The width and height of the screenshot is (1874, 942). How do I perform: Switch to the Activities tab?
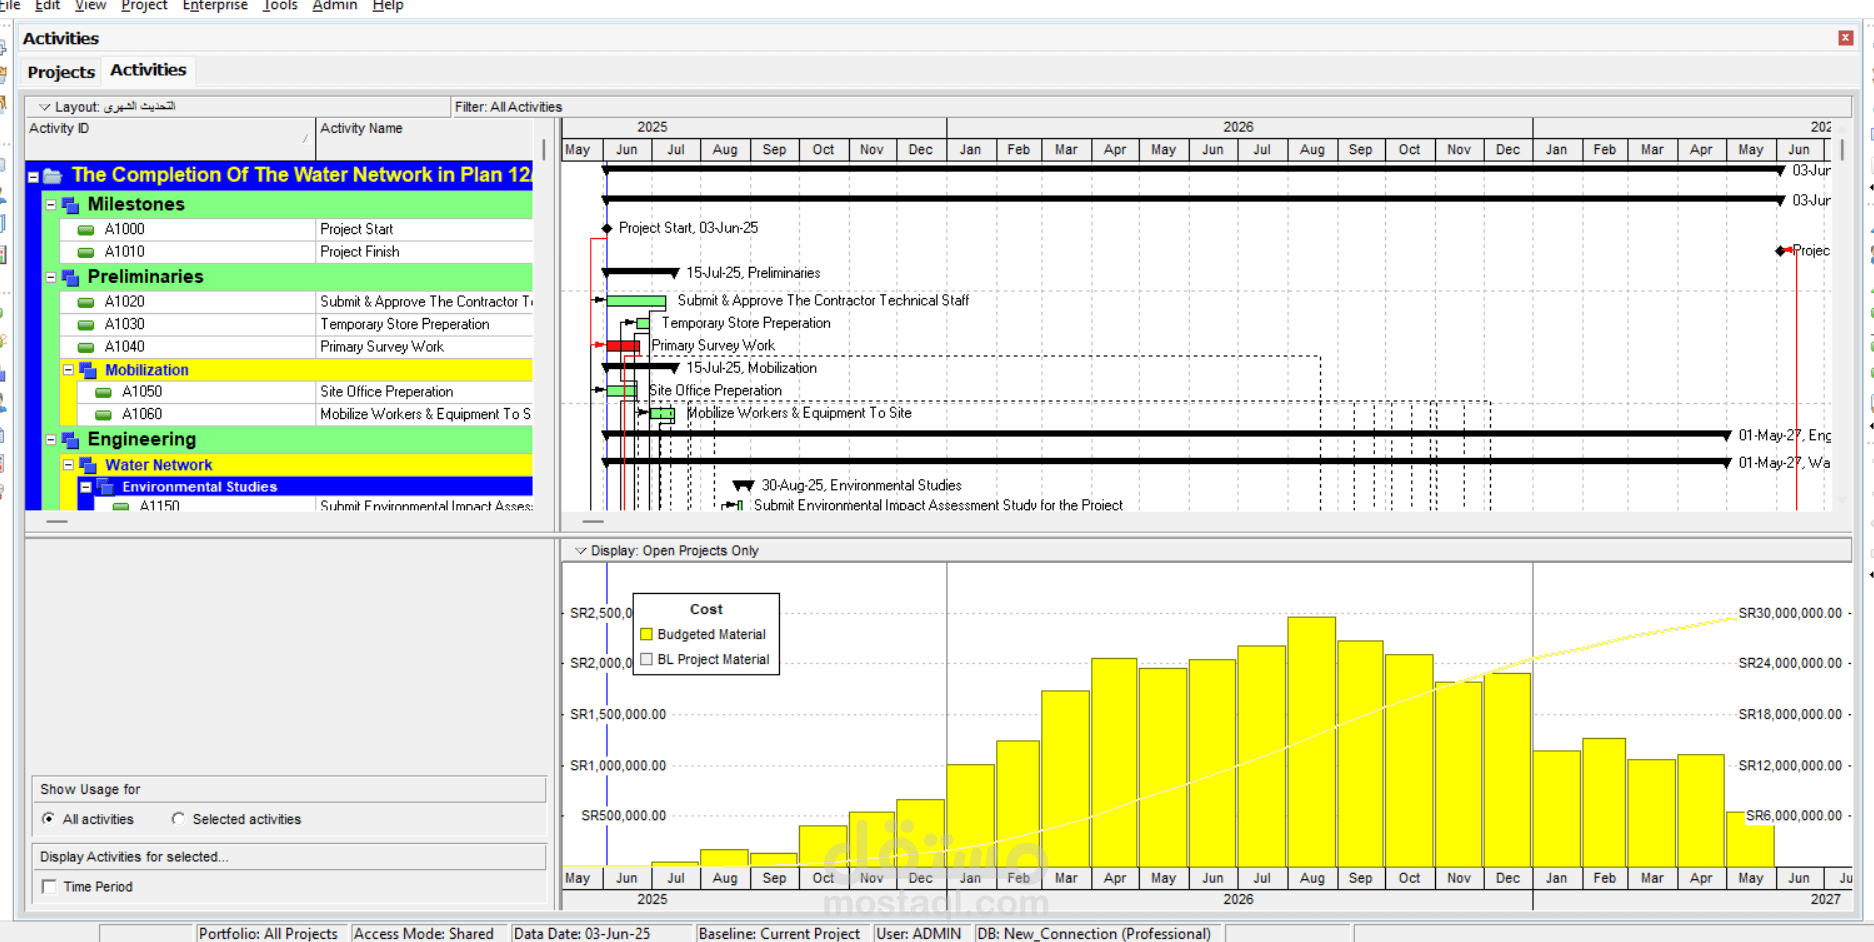pos(148,70)
